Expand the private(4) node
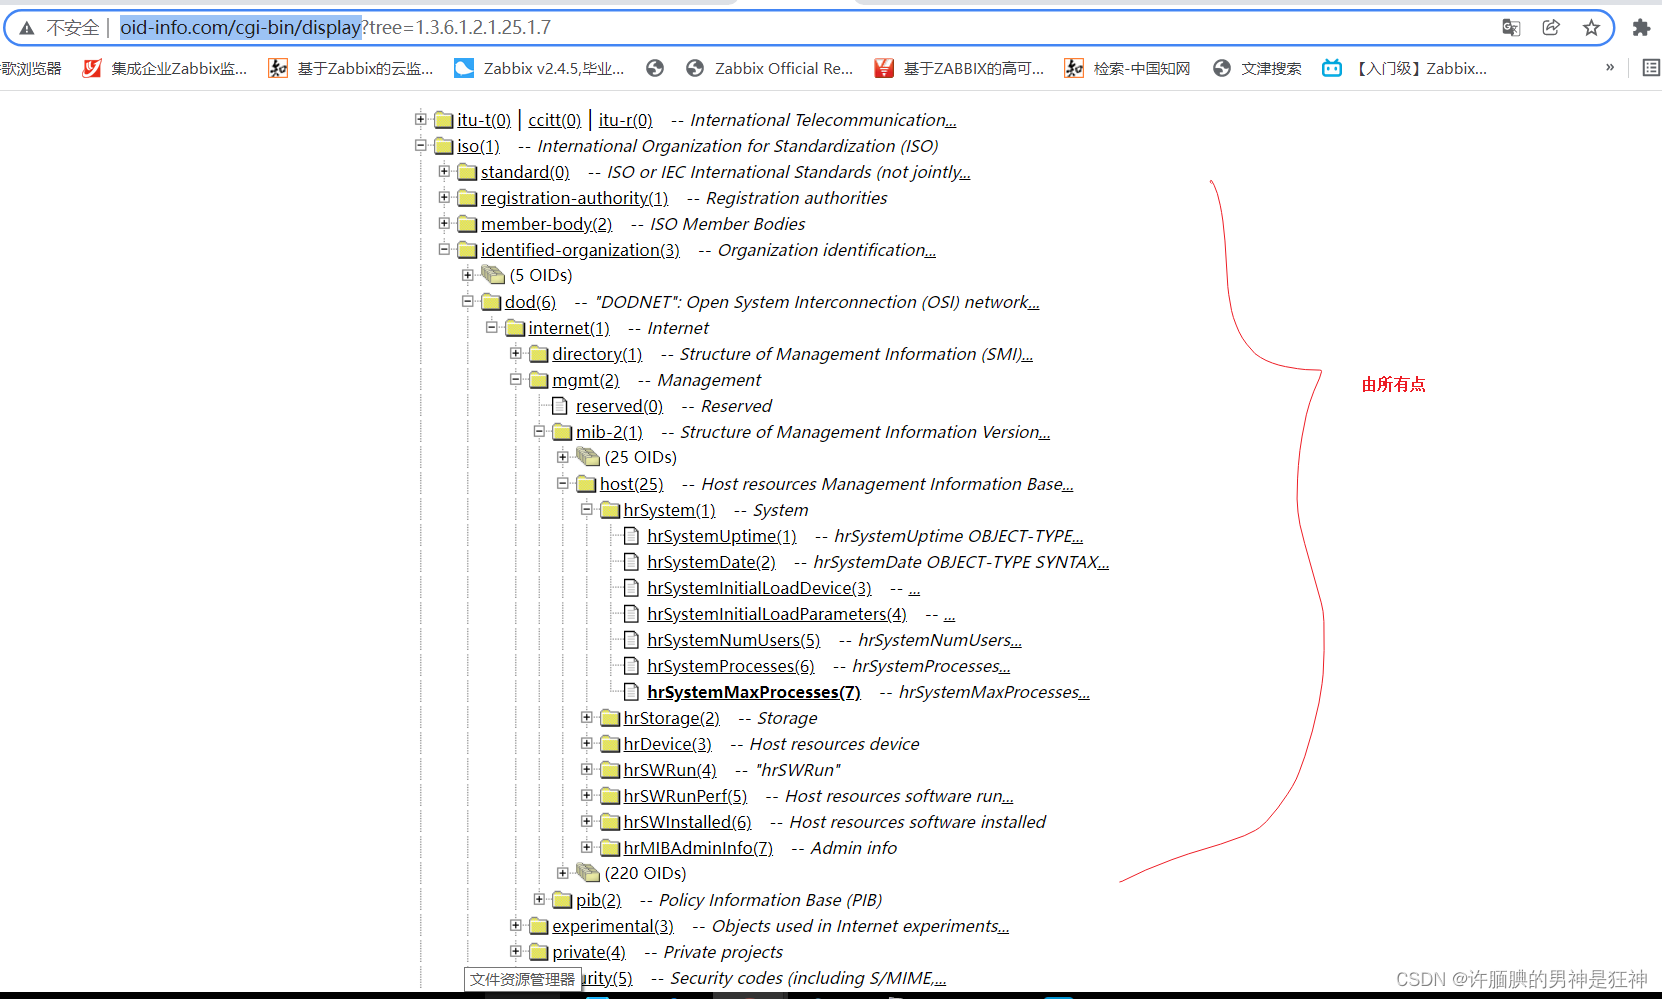1662x999 pixels. coord(516,951)
